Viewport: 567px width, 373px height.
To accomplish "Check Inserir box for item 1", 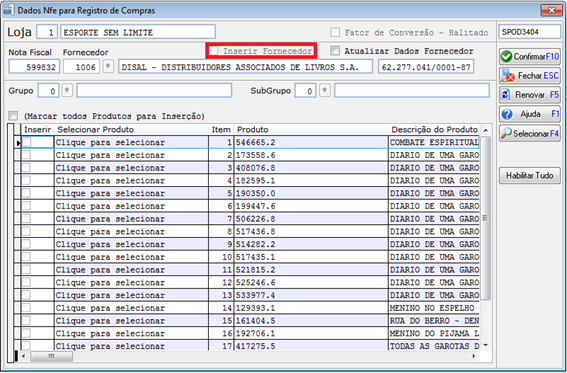I will coord(27,142).
